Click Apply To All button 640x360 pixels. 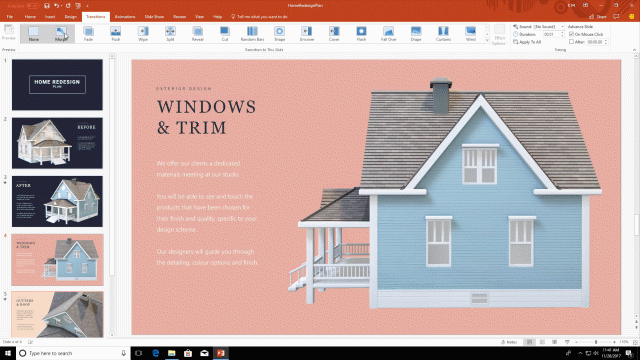pos(527,42)
